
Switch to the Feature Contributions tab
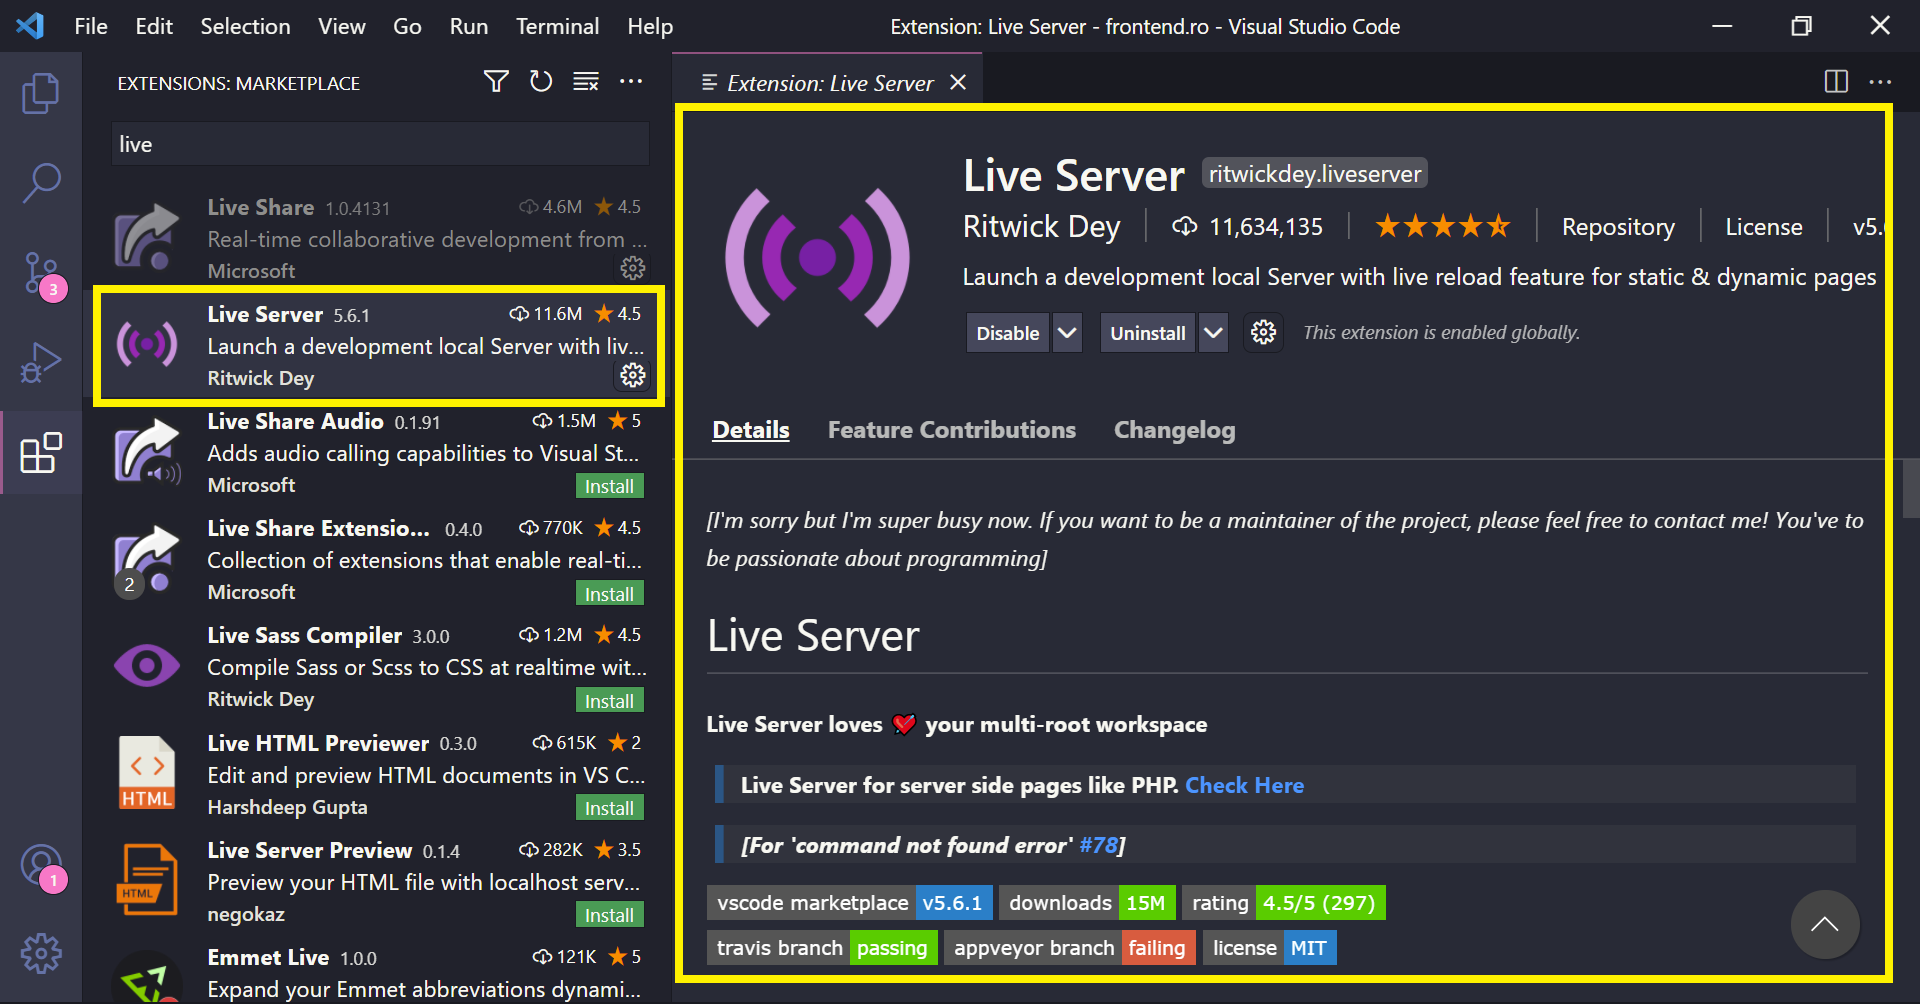pyautogui.click(x=951, y=430)
